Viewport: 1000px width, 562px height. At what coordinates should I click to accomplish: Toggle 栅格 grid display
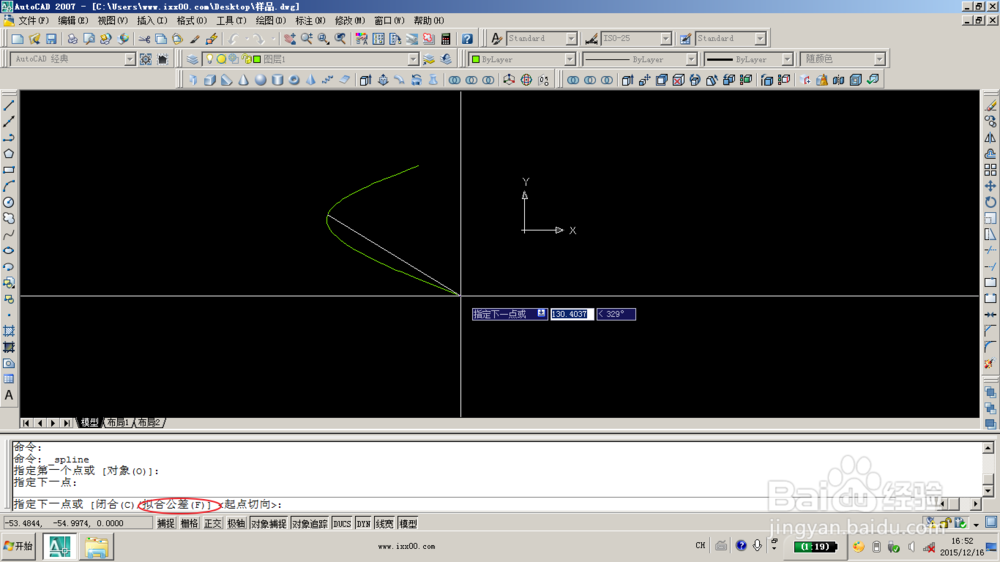[x=189, y=524]
